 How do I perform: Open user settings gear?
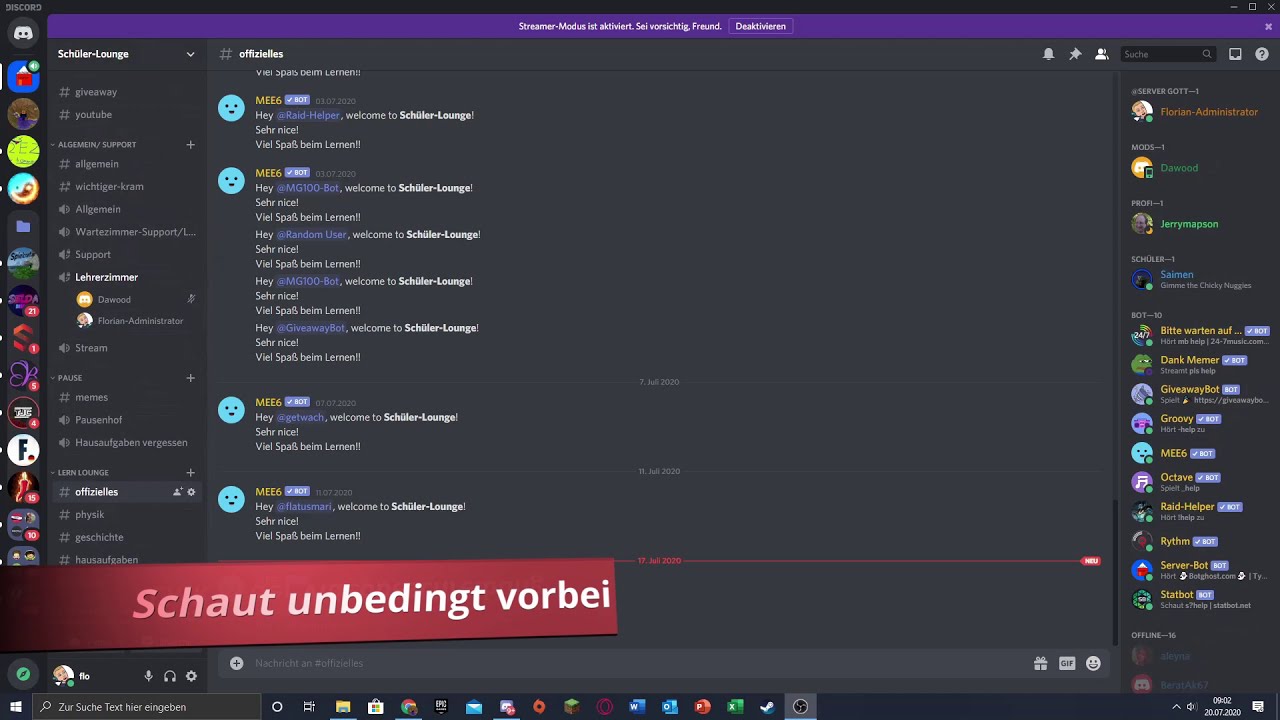point(191,676)
